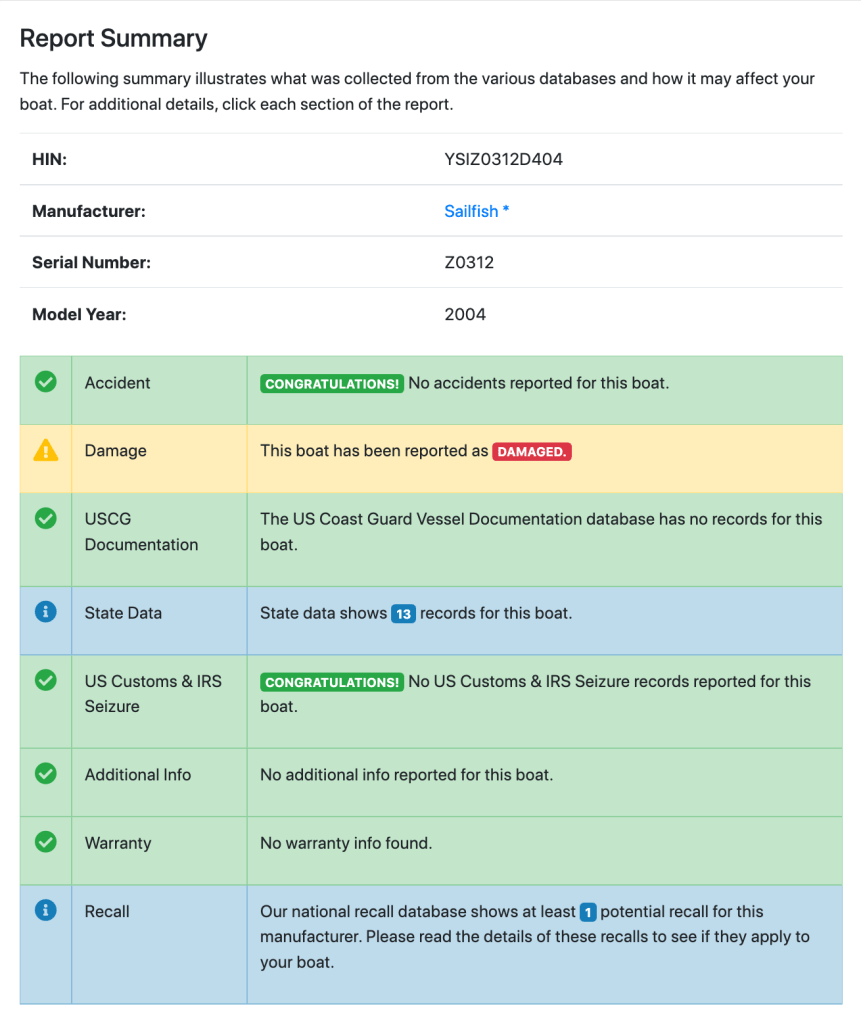Click the green checkmark beside Warranty

point(46,842)
